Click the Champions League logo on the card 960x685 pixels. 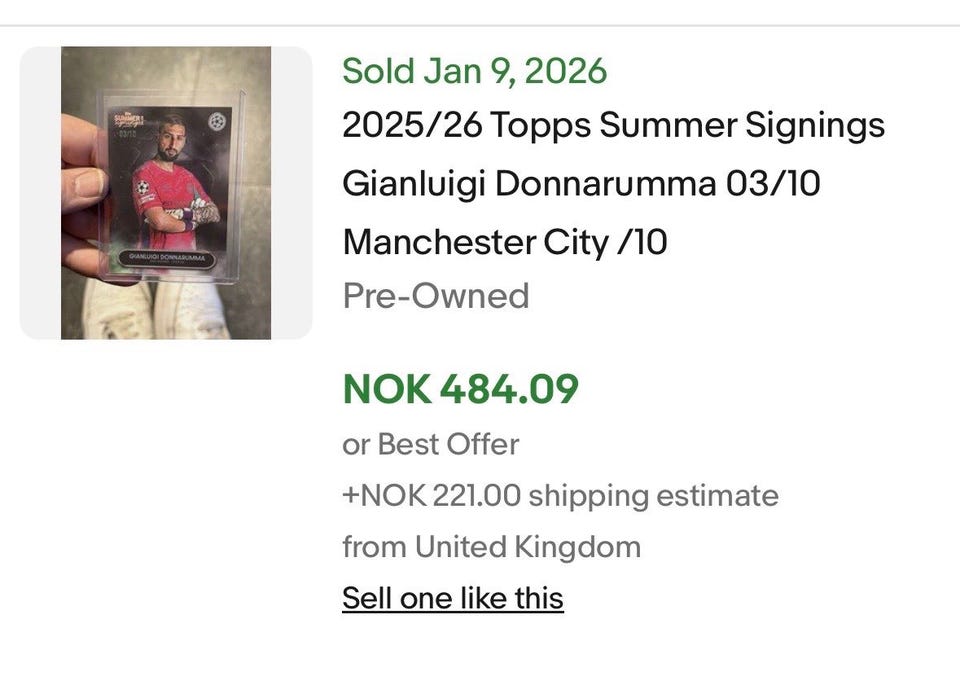[216, 122]
